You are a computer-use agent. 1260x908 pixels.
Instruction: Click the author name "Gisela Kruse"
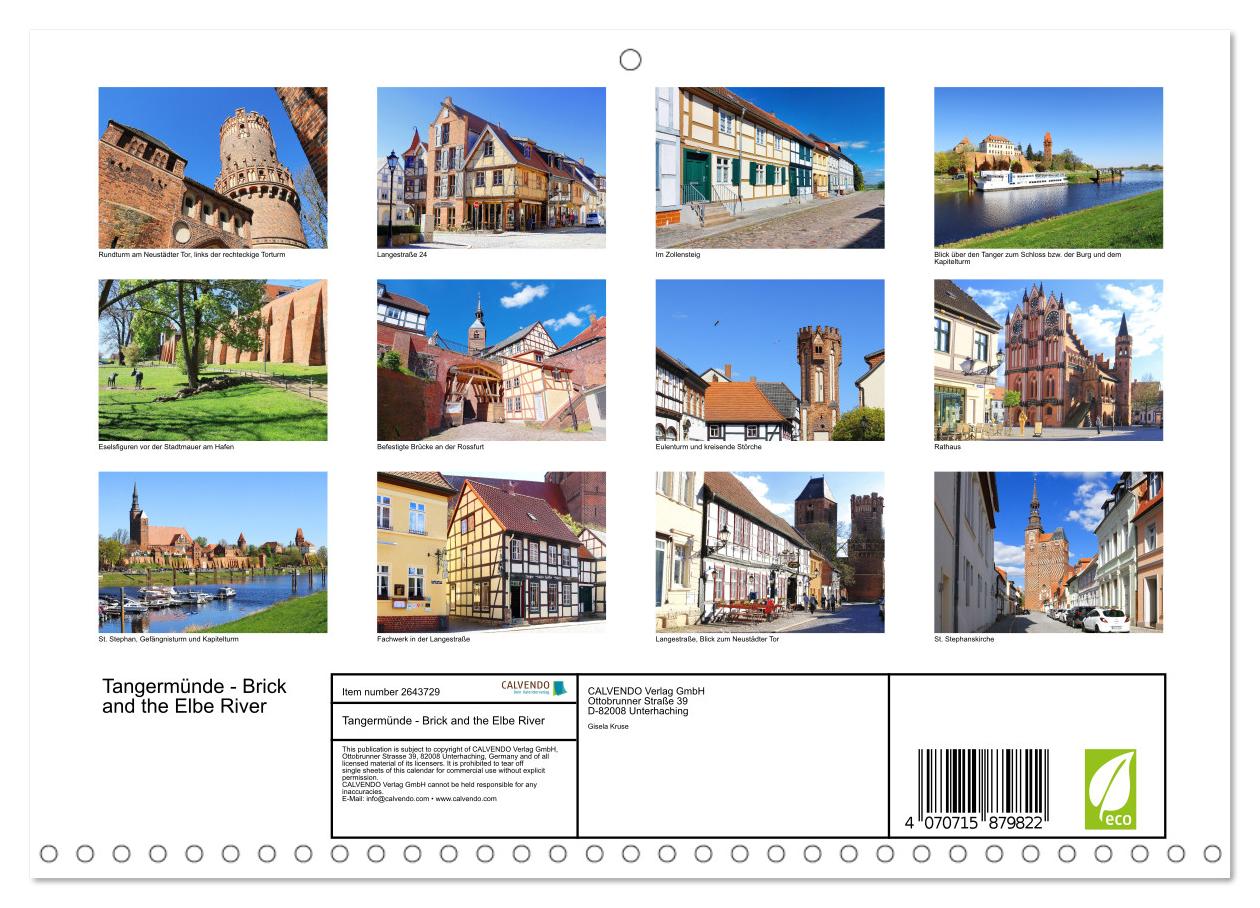pyautogui.click(x=609, y=726)
